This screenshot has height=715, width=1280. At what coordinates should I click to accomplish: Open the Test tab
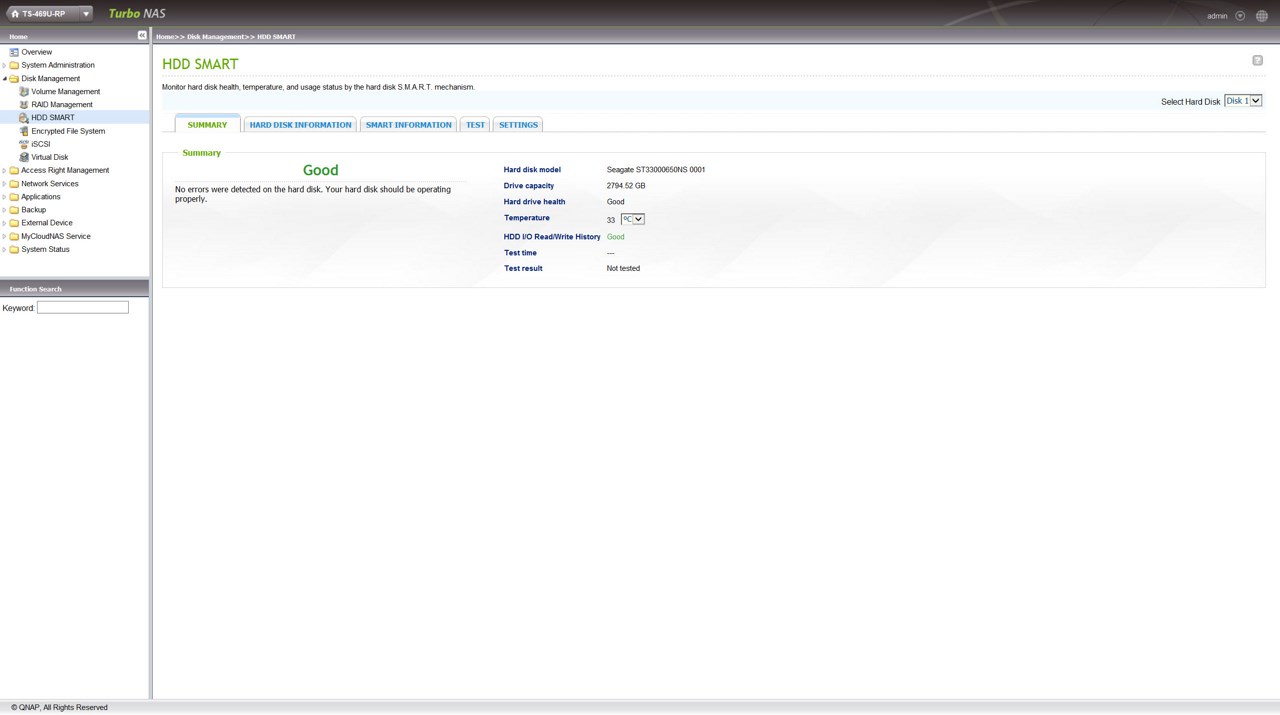(x=475, y=125)
